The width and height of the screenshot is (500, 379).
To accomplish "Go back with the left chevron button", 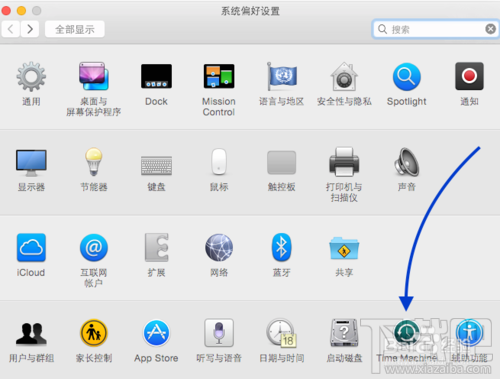I will (11, 29).
